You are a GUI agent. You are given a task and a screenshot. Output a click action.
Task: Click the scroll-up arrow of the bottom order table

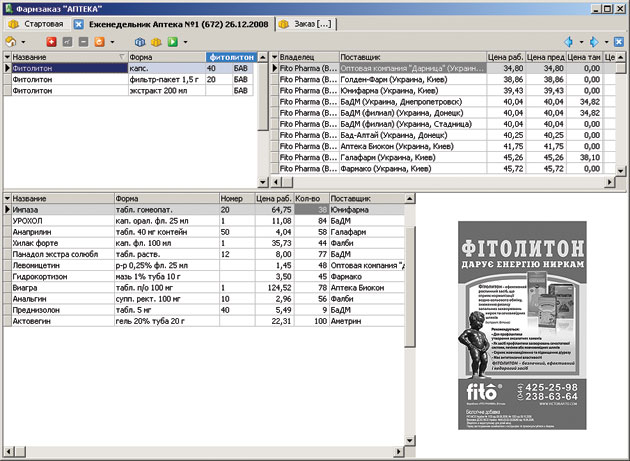pyautogui.click(x=409, y=199)
